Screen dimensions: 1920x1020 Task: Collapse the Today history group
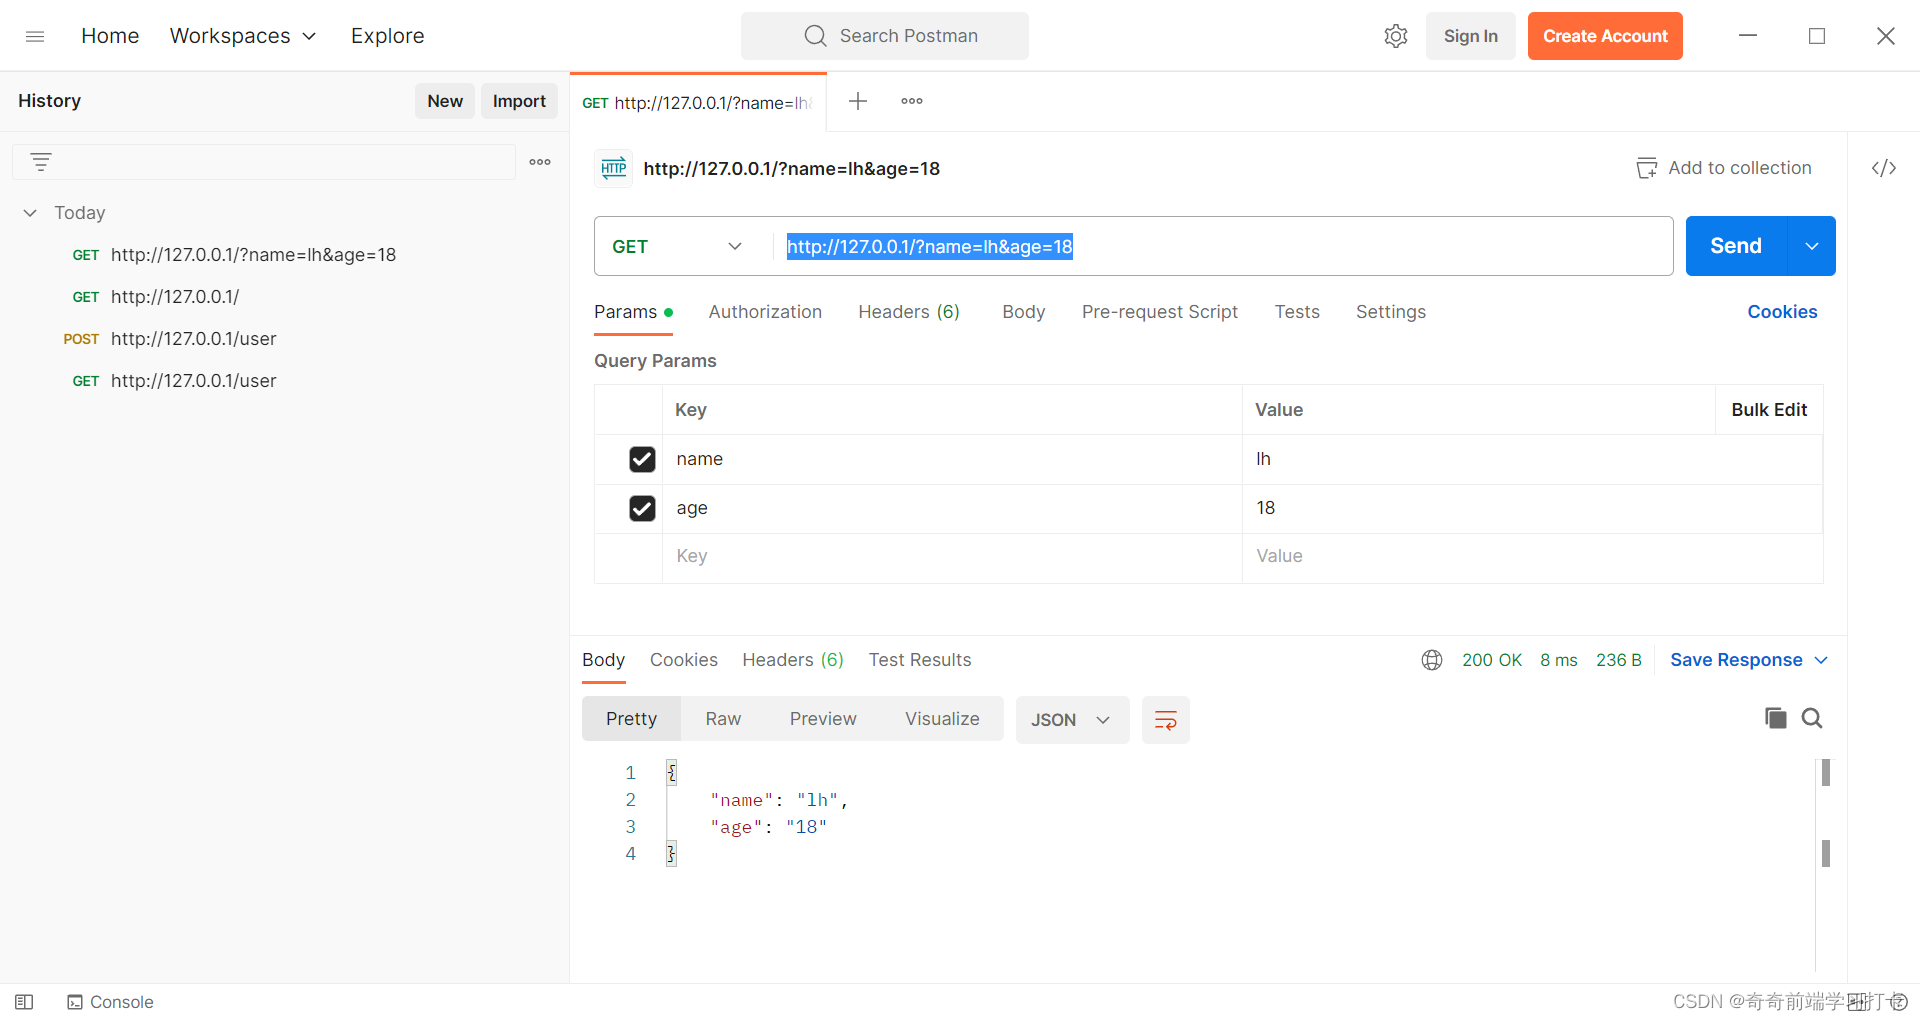(x=30, y=213)
